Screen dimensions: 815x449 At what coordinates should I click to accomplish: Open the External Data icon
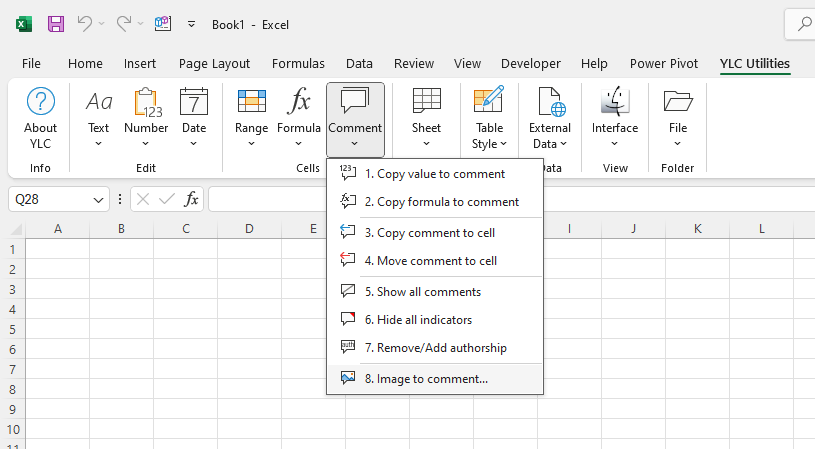(550, 102)
